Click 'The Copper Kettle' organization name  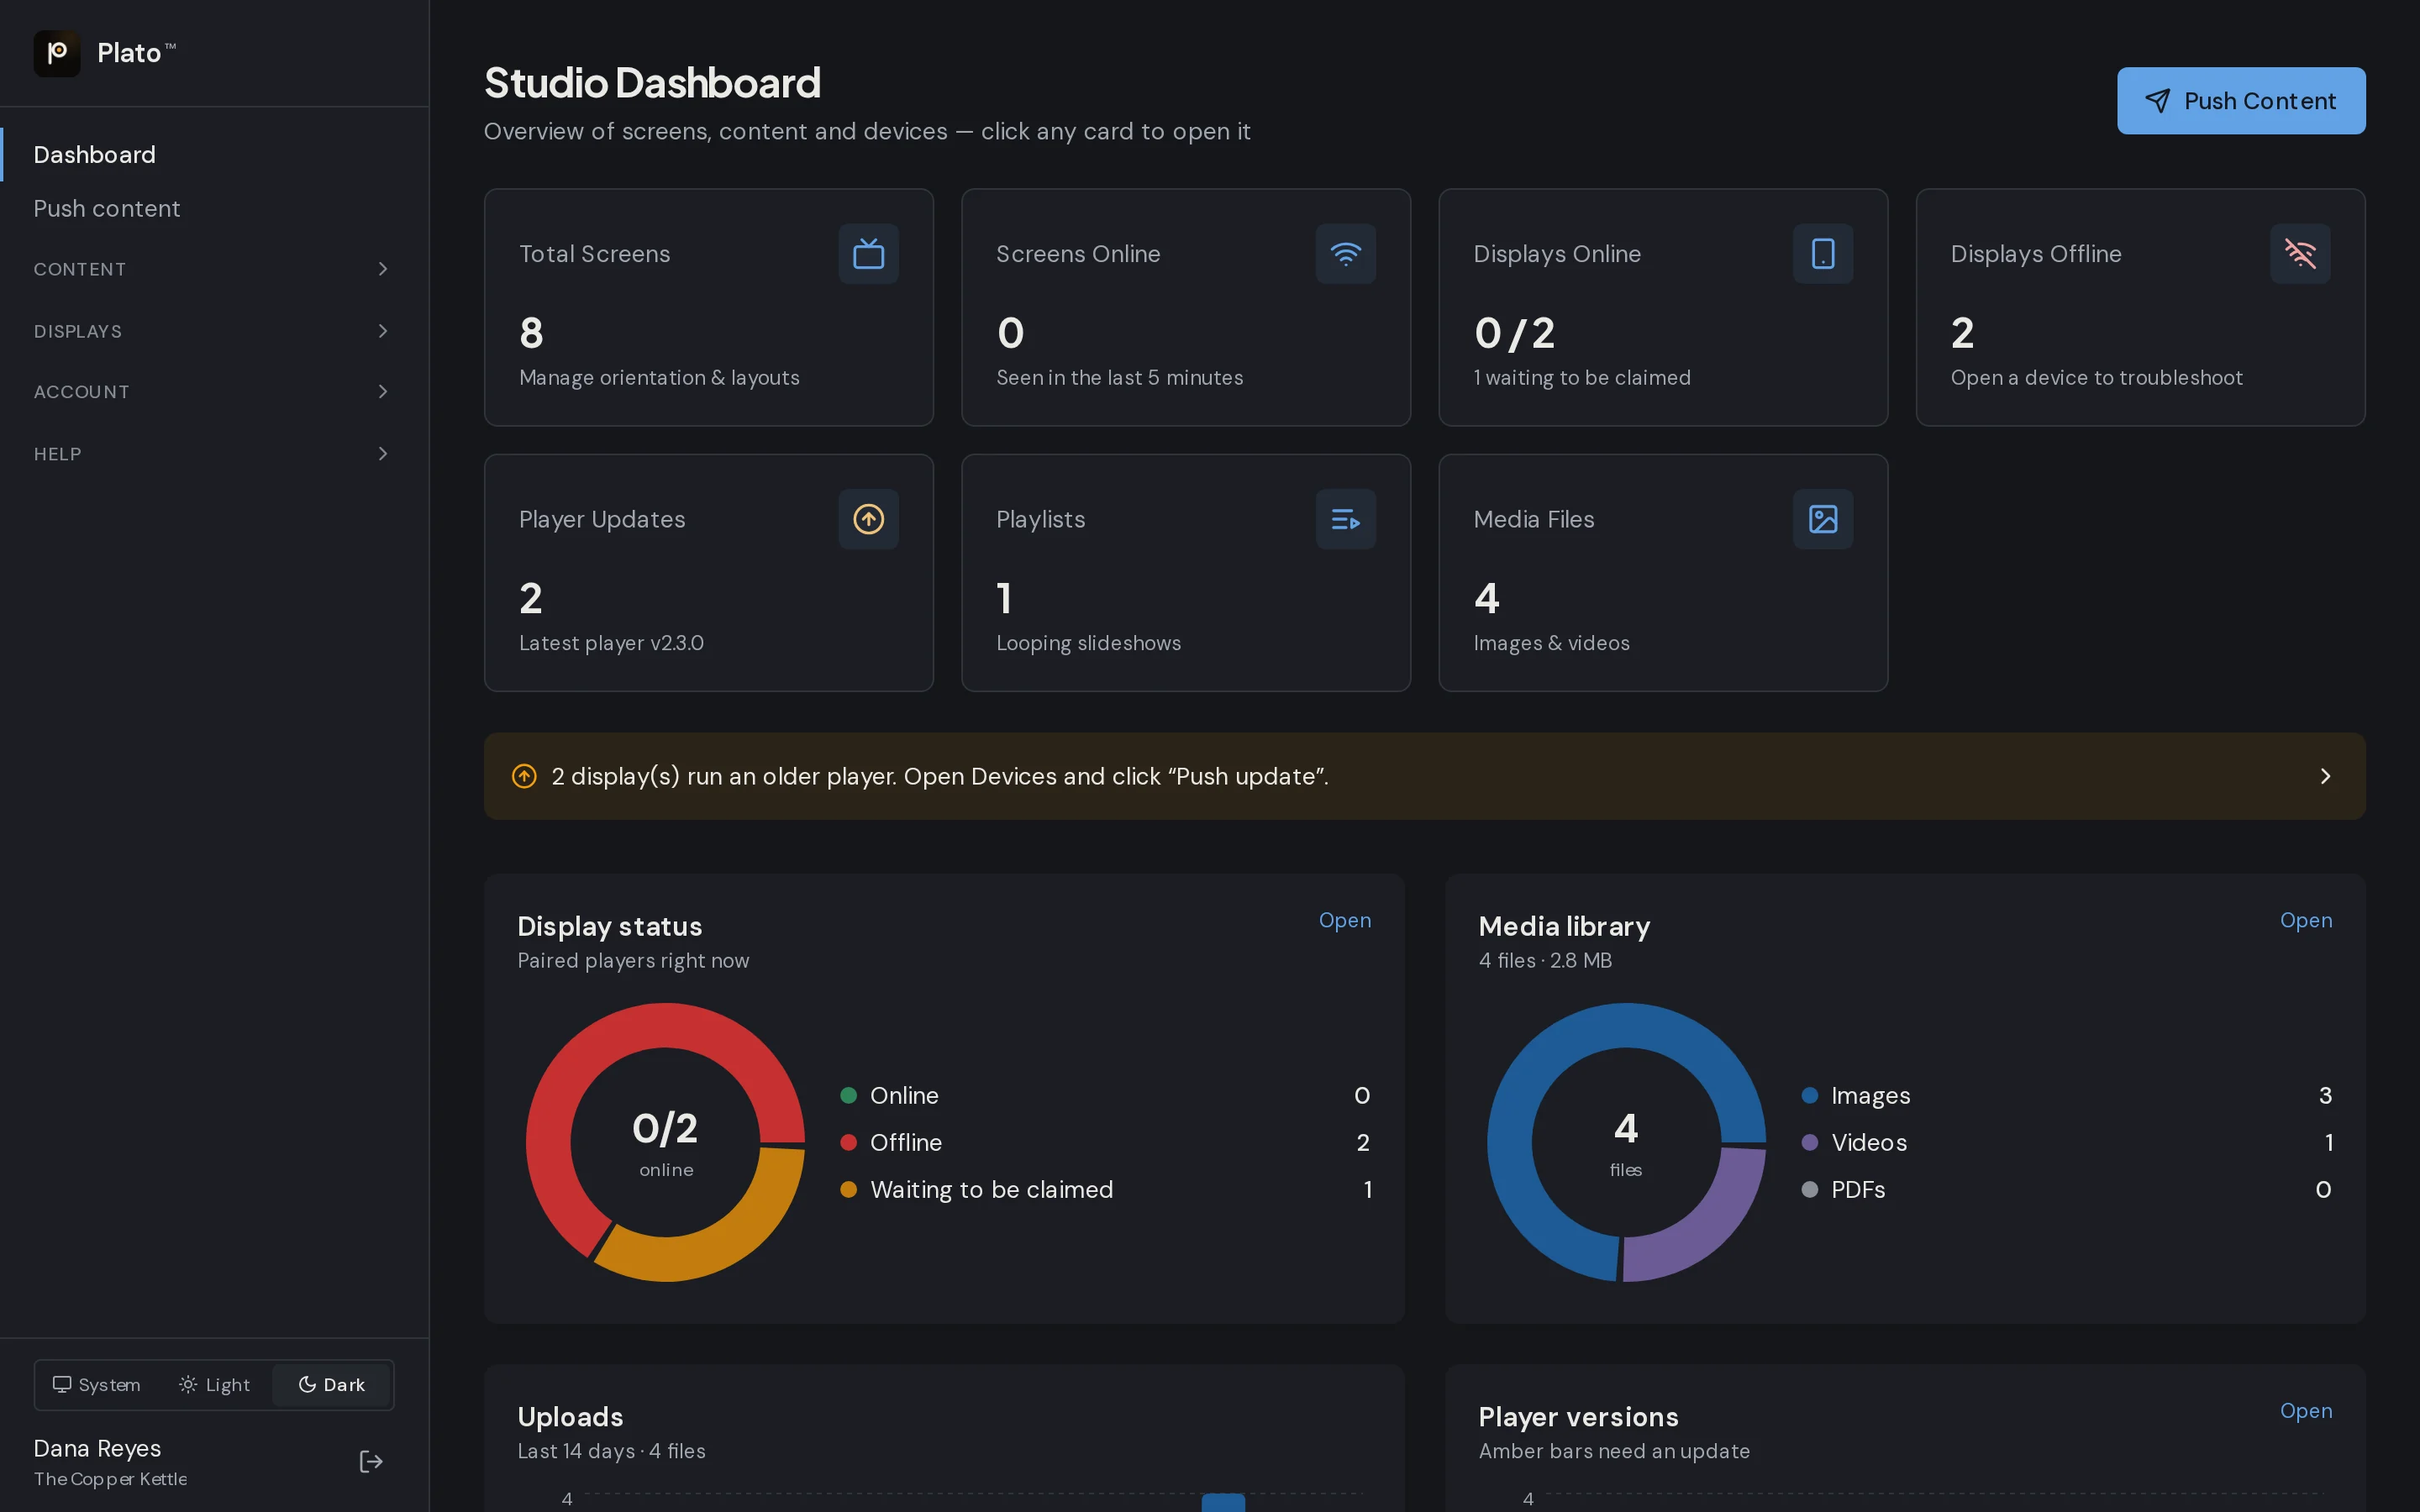pyautogui.click(x=110, y=1479)
